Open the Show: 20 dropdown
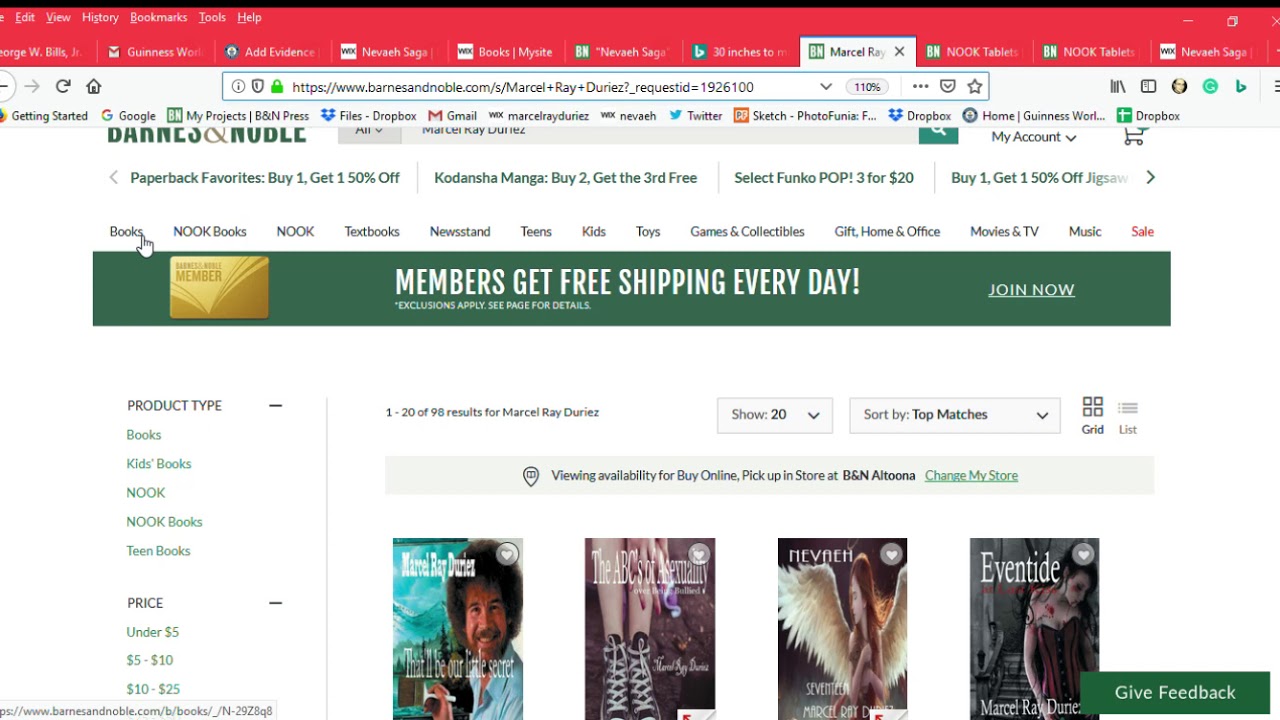Screen dimensions: 1280x720 pos(775,415)
